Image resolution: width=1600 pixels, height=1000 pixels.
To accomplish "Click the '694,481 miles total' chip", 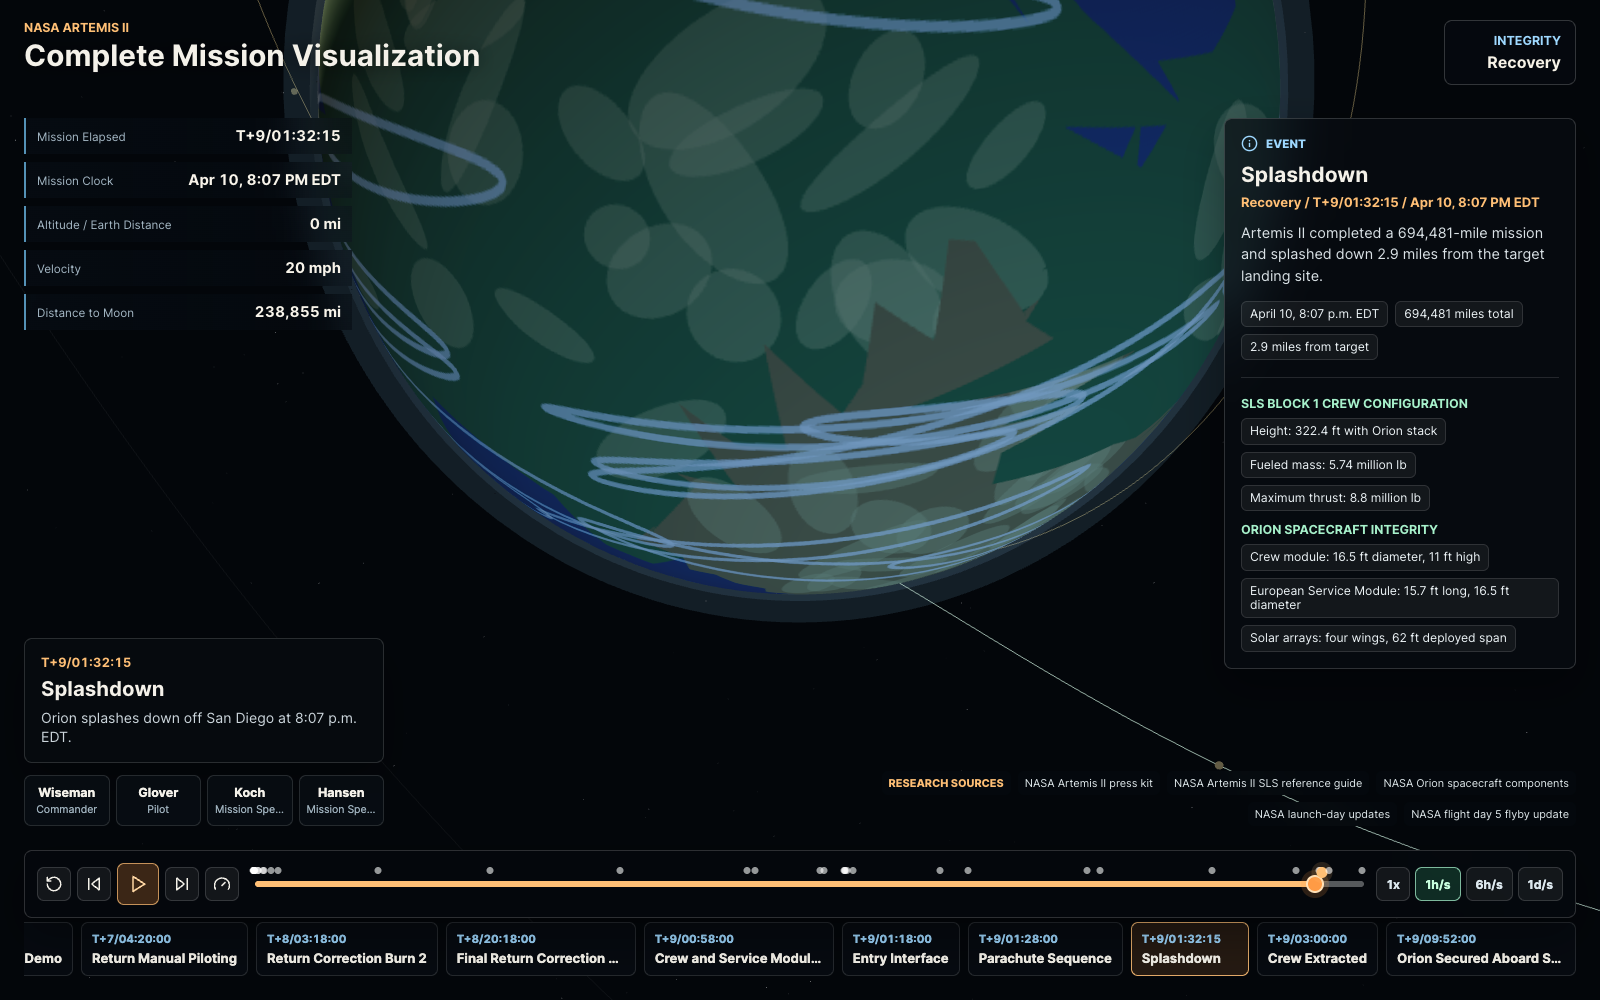I will 1459,314.
